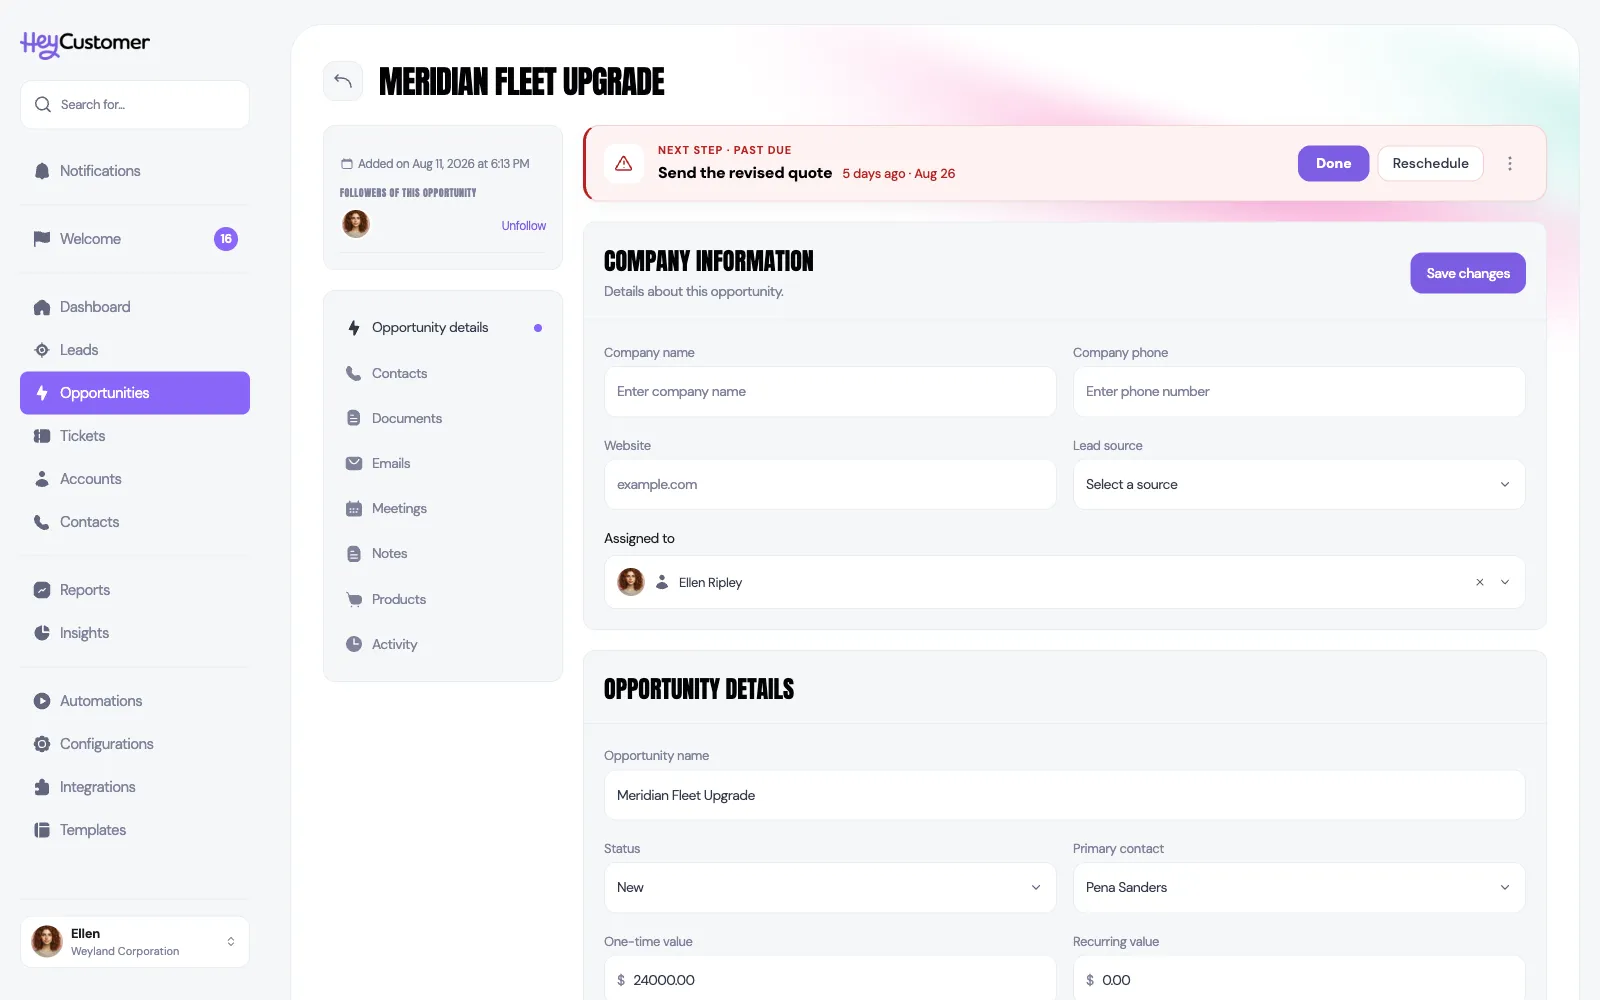Go to Contacts in opportunity menu
The width and height of the screenshot is (1600, 1000).
point(443,373)
